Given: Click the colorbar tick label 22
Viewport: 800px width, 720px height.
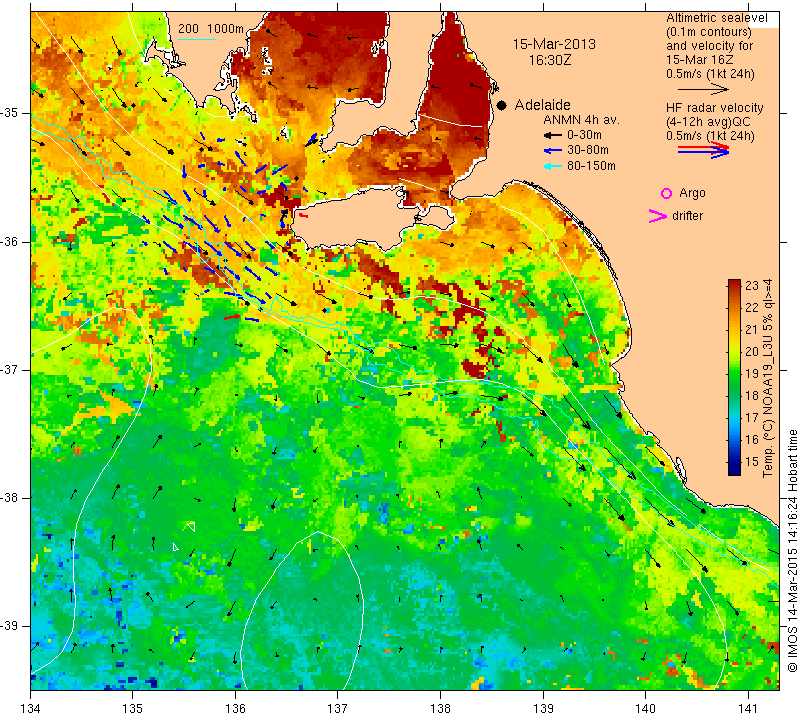Looking at the screenshot, I should coord(752,308).
